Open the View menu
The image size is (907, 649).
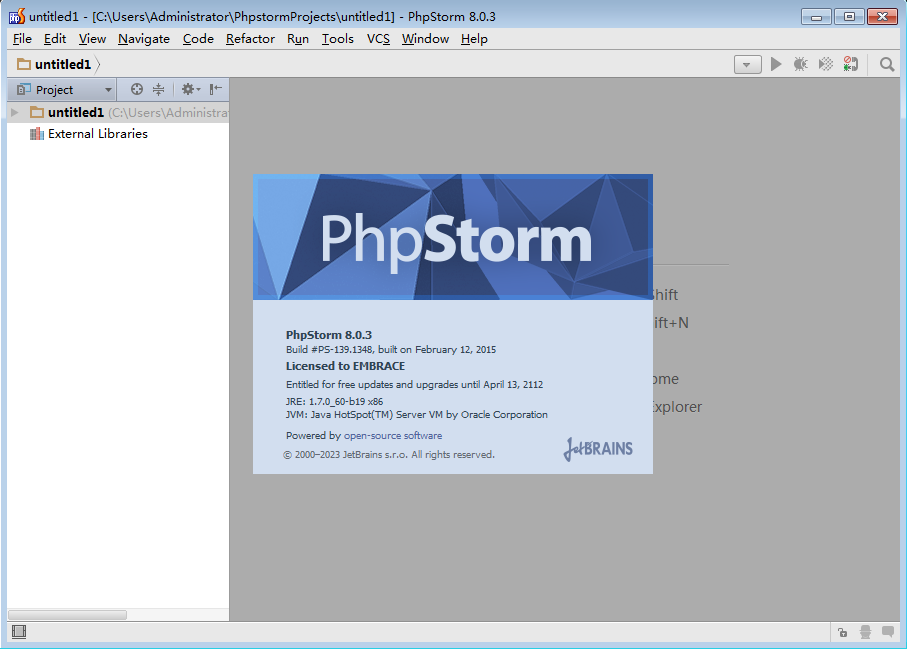(x=93, y=39)
